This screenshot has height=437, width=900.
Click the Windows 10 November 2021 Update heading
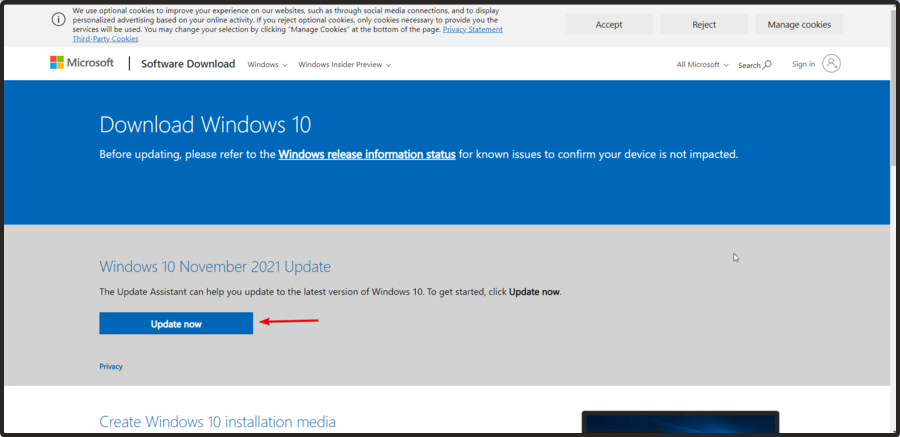coord(215,266)
